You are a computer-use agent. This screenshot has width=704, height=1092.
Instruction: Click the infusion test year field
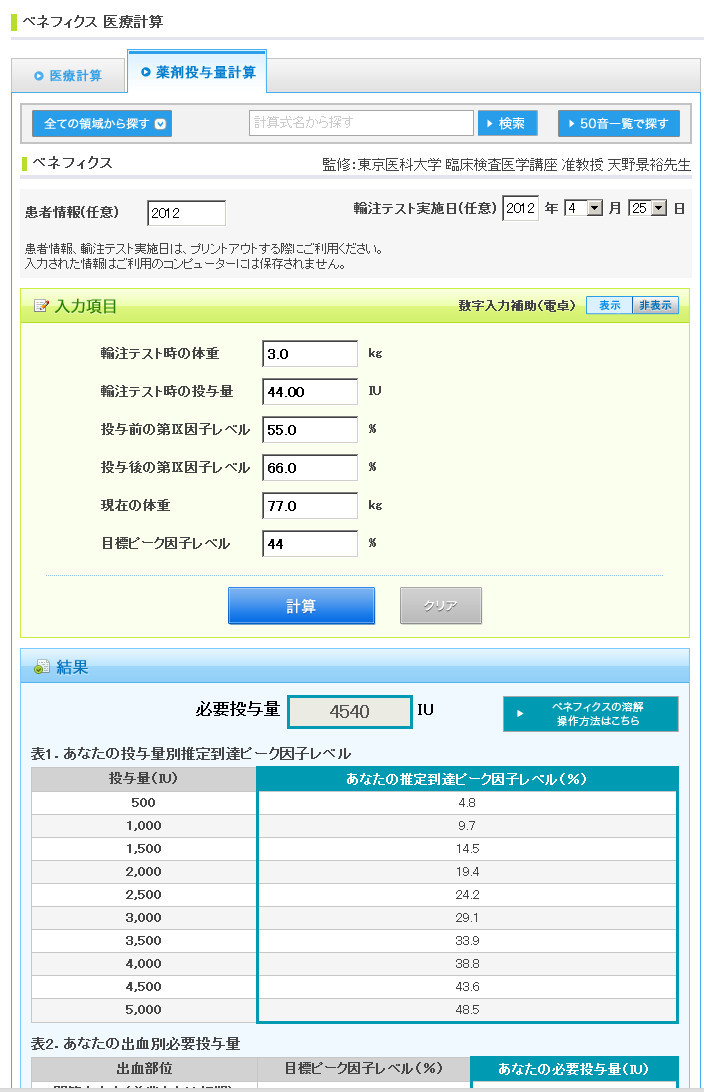point(520,208)
